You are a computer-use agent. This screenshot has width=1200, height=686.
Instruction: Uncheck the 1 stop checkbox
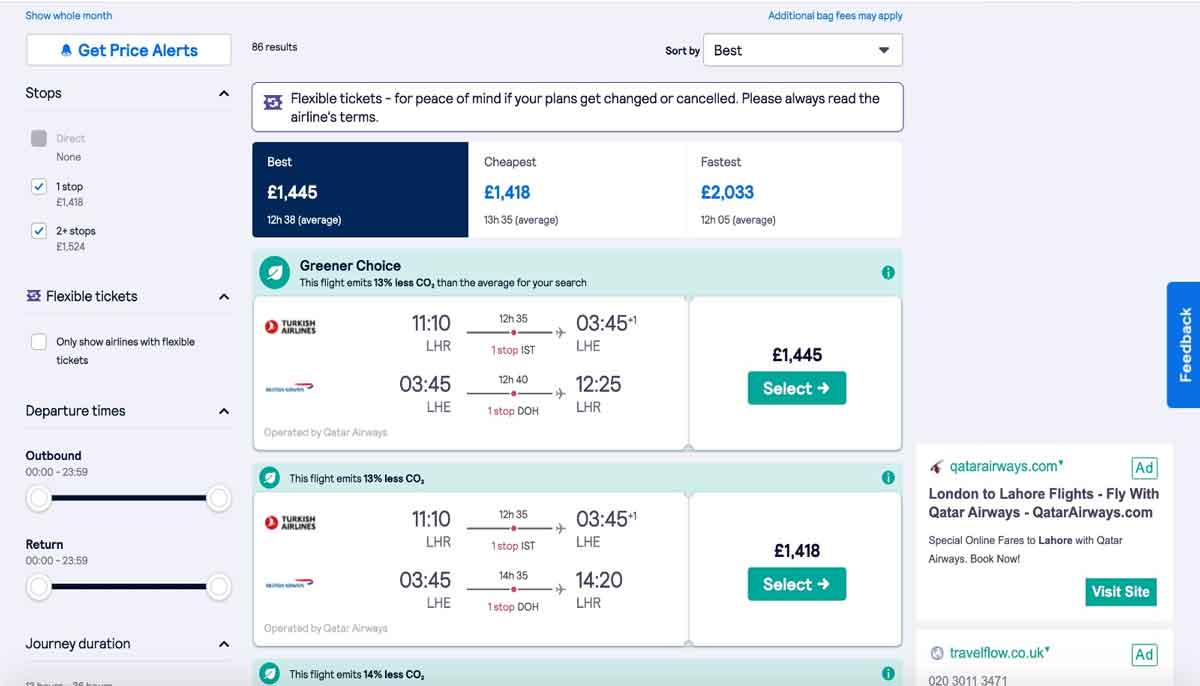pyautogui.click(x=39, y=186)
